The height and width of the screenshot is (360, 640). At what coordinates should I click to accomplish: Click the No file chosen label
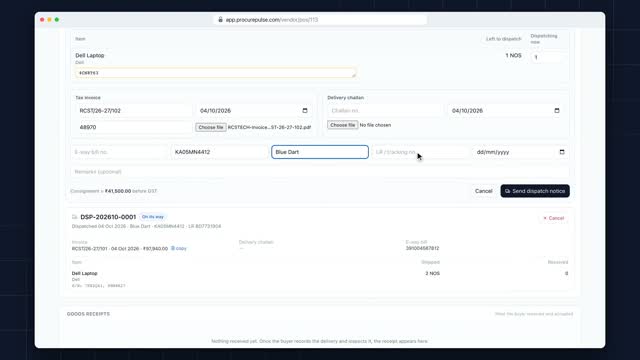375,125
